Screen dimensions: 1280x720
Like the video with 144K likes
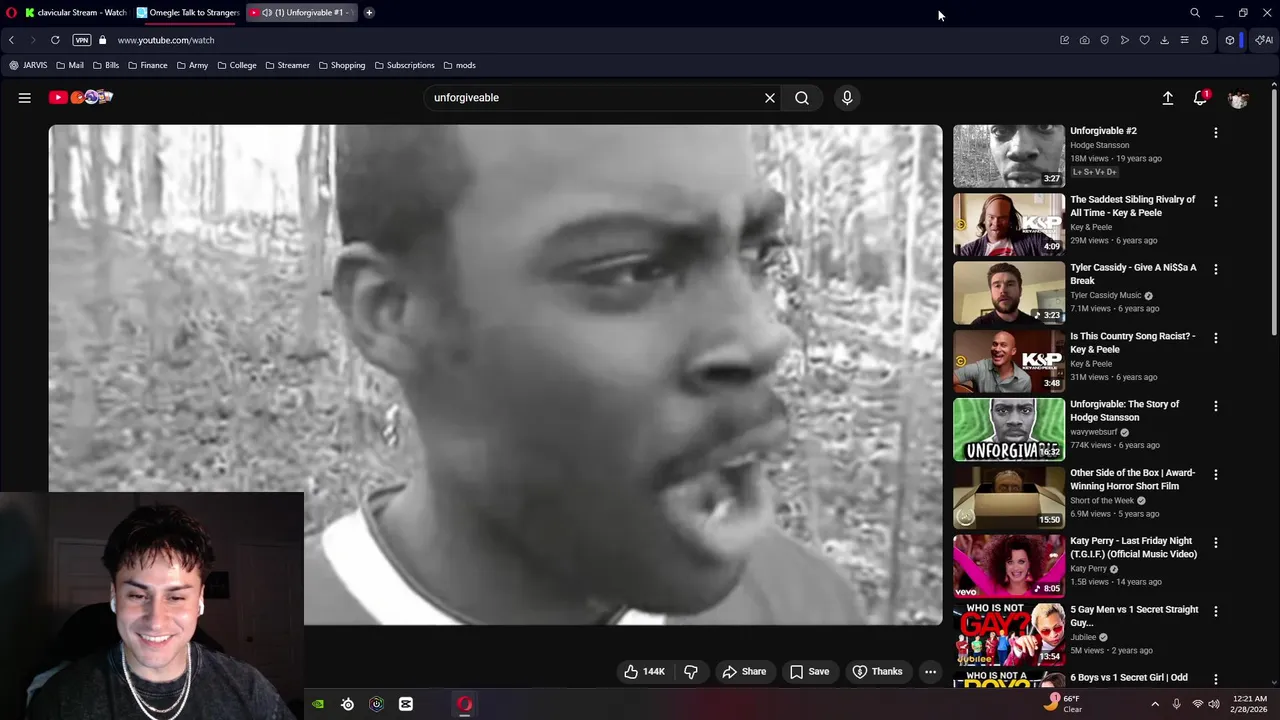[x=644, y=672]
